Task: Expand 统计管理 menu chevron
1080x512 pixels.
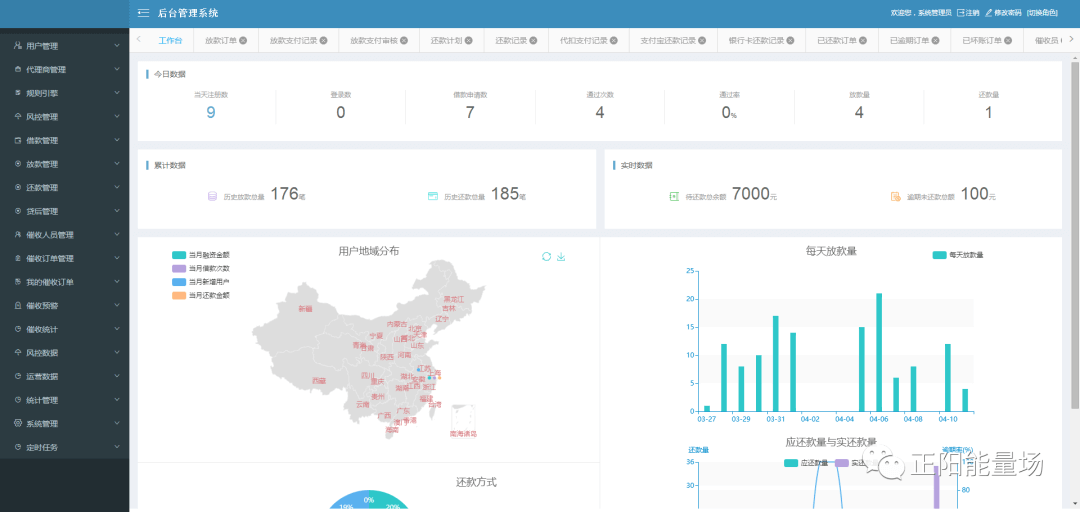Action: pos(117,400)
